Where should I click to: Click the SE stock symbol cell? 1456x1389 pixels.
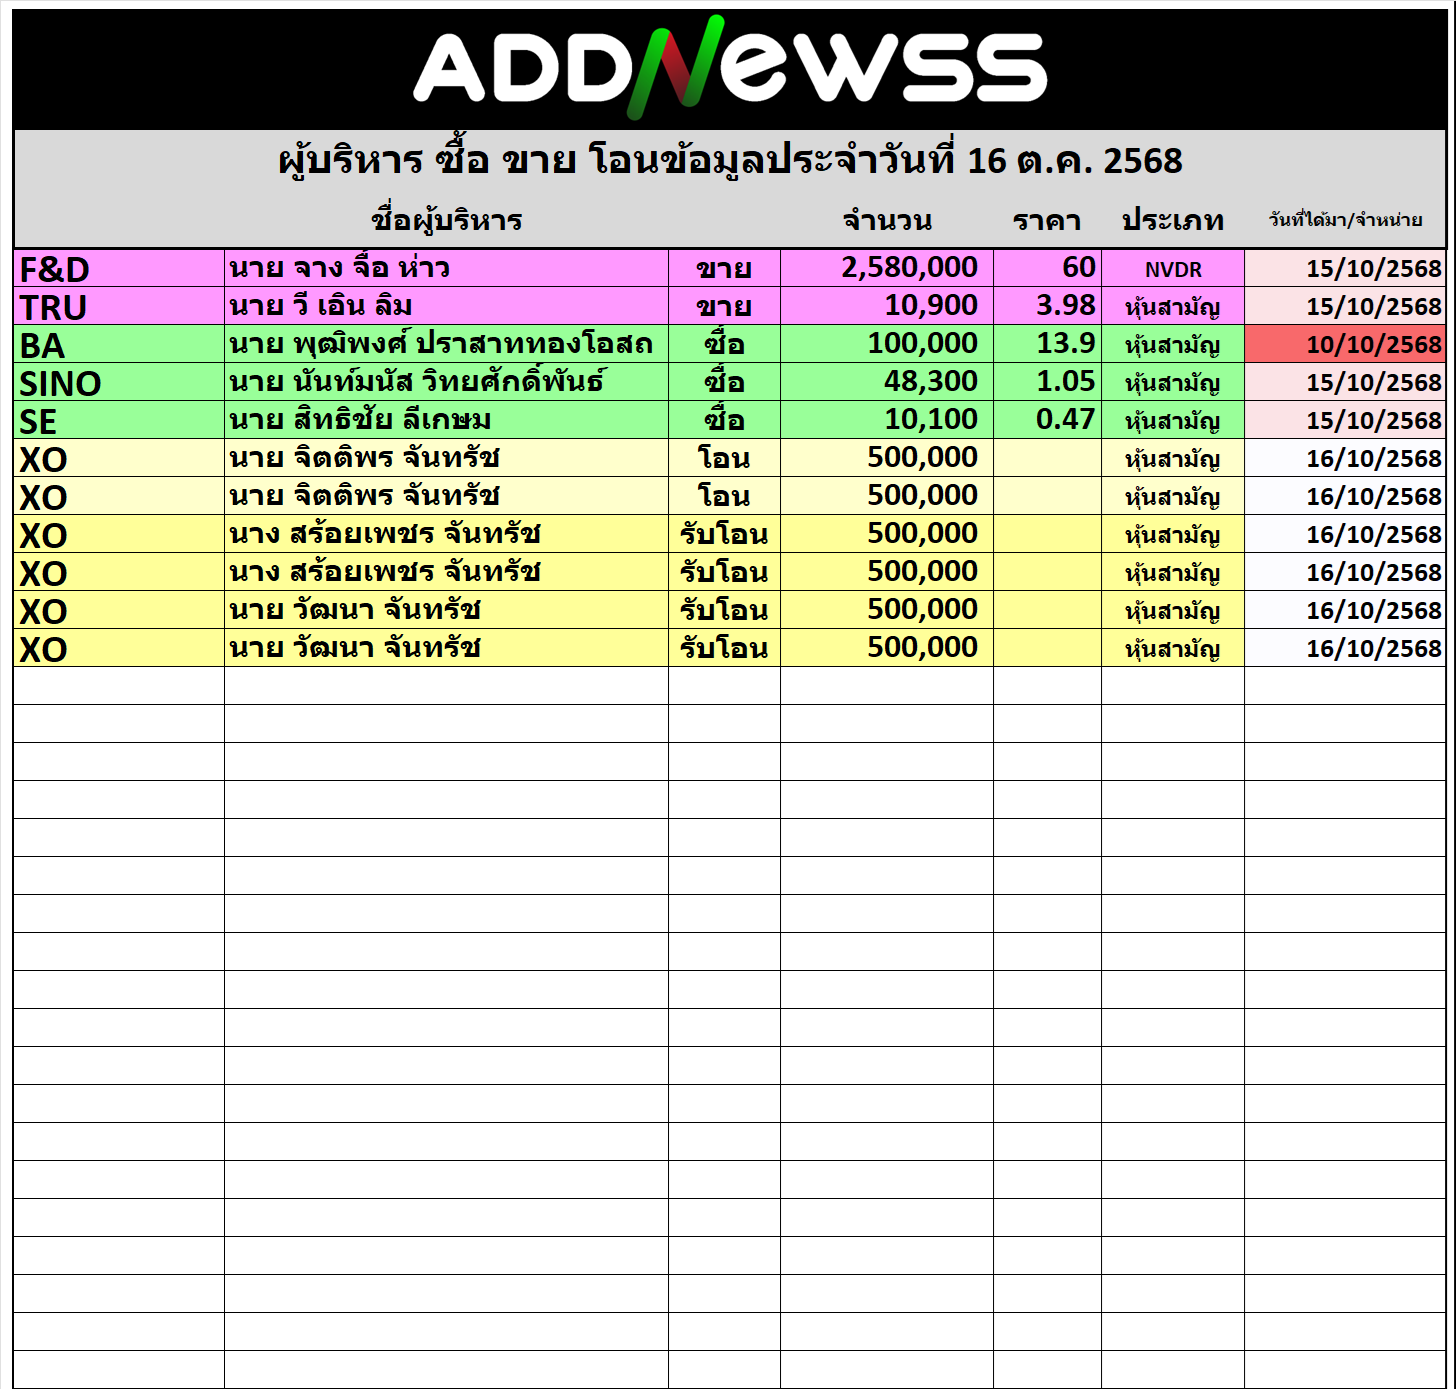pyautogui.click(x=119, y=421)
